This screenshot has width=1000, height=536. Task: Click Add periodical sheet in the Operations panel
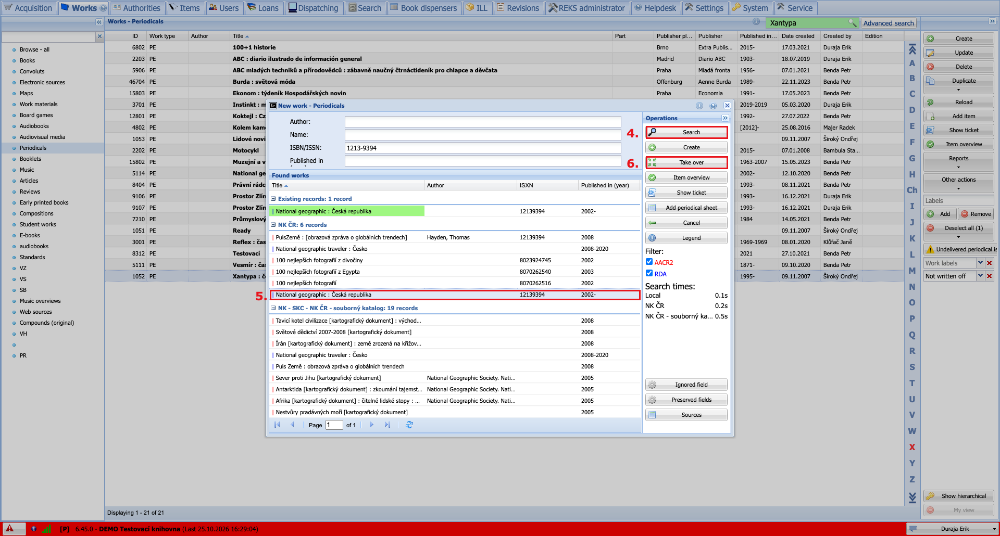[x=686, y=208]
